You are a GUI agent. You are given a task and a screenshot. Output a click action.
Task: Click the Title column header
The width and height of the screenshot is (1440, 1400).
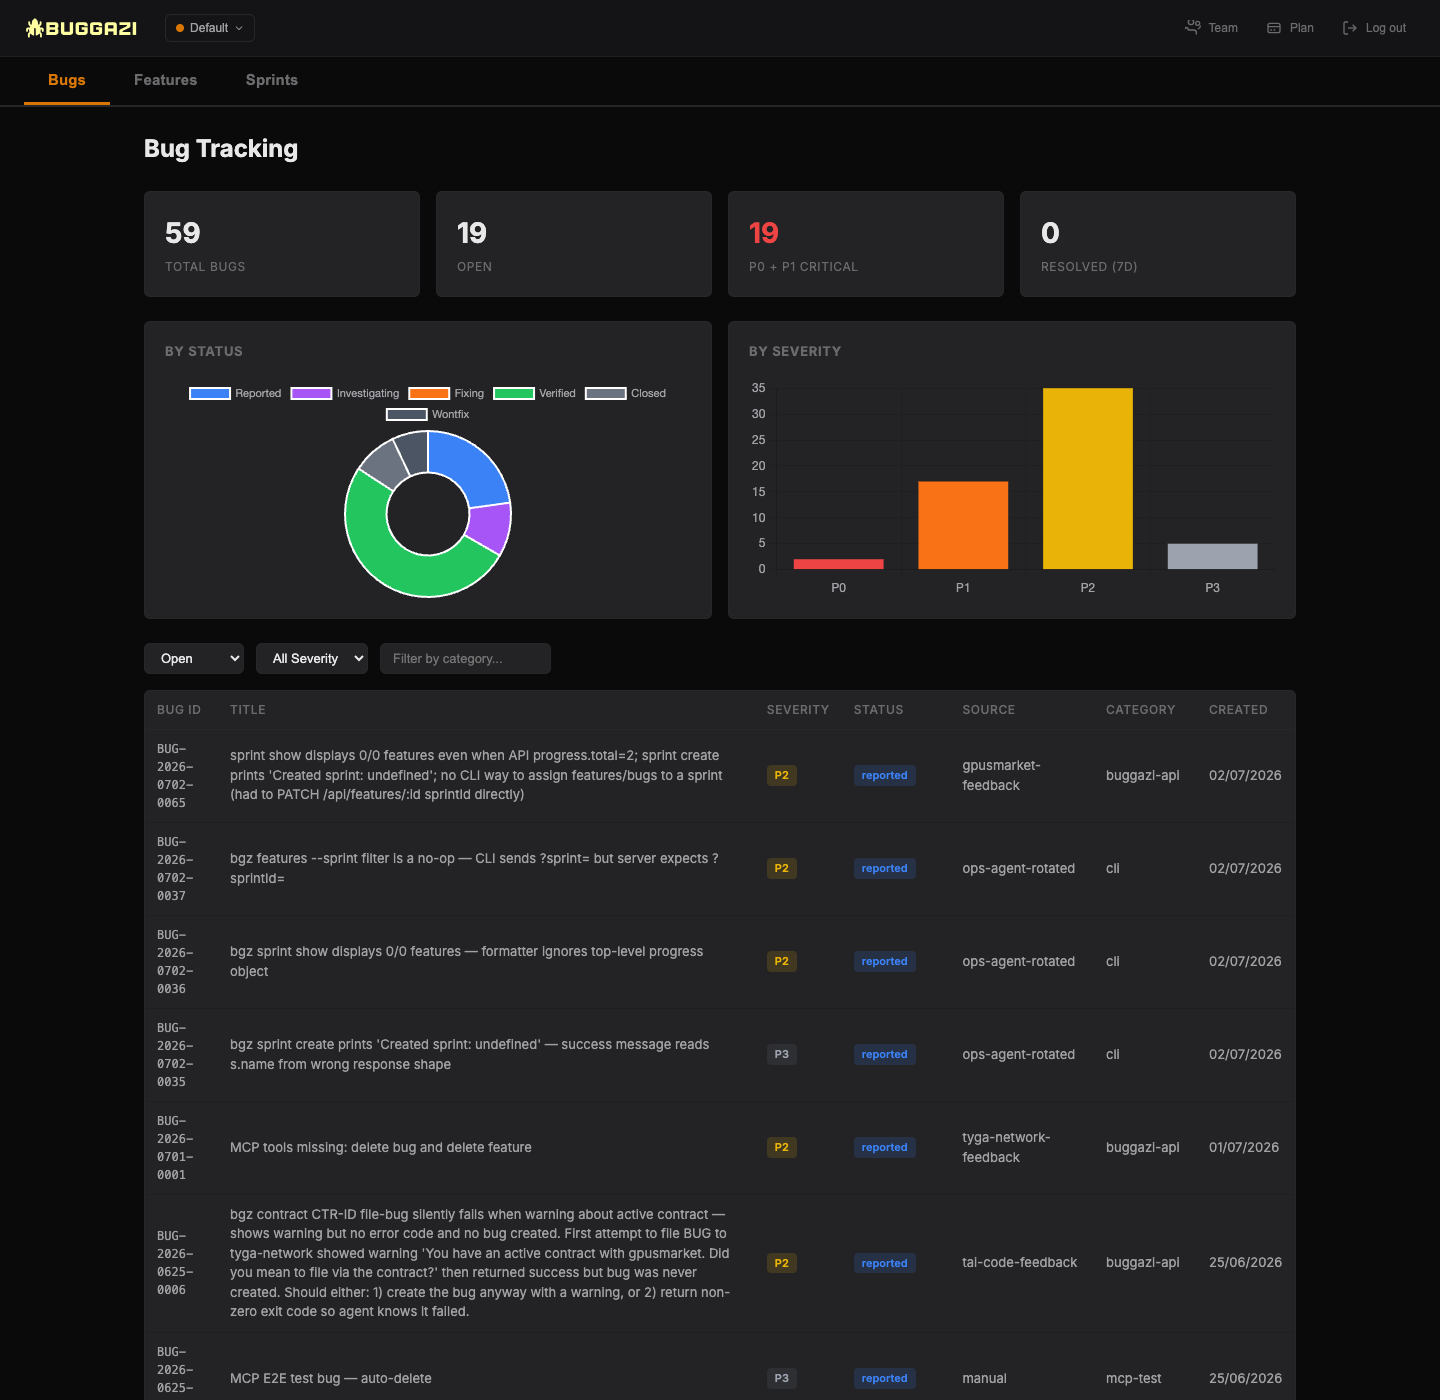248,710
